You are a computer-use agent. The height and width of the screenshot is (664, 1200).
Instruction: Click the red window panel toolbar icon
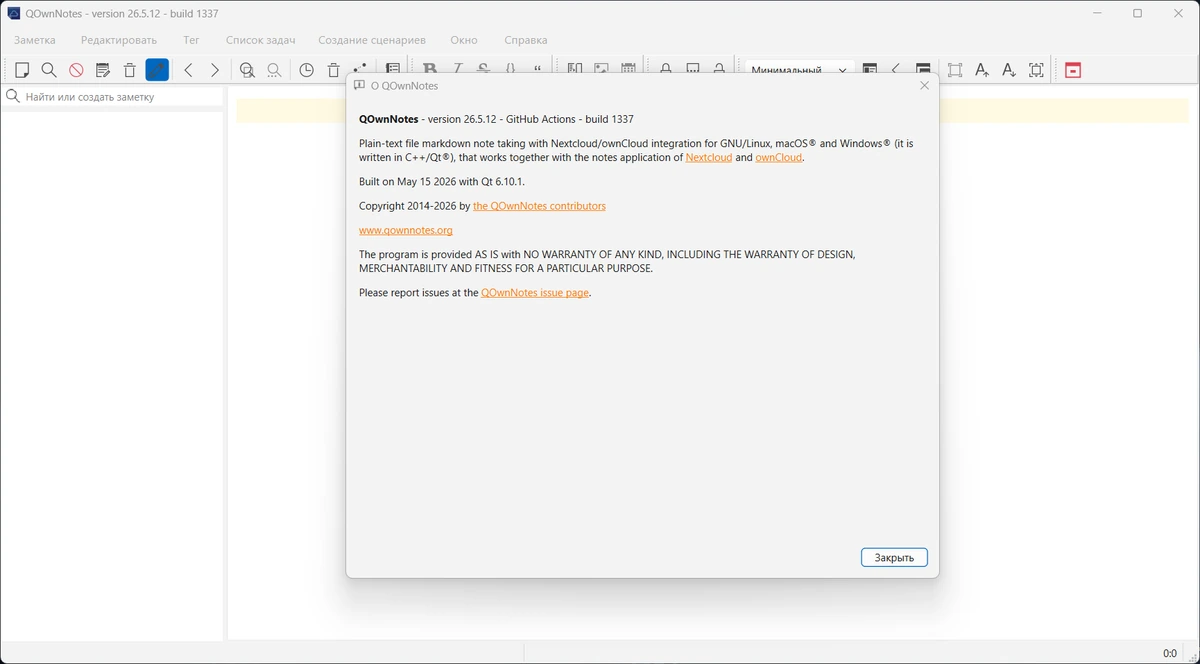(1073, 70)
